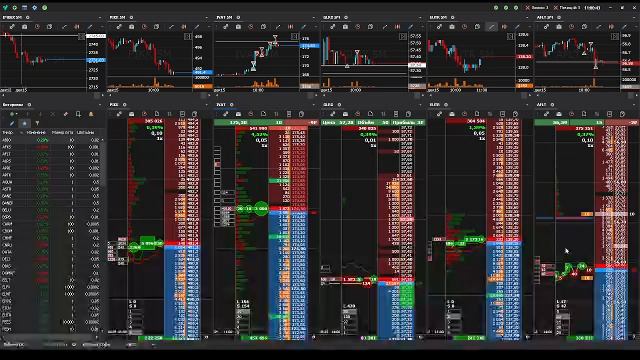Open settings gear beside the third order book title
The height and width of the screenshot is (360, 640).
pos(232,105)
